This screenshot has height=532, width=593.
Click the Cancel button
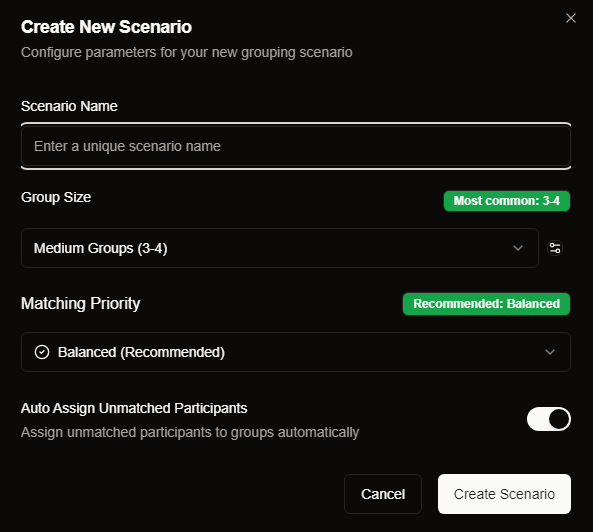click(383, 494)
